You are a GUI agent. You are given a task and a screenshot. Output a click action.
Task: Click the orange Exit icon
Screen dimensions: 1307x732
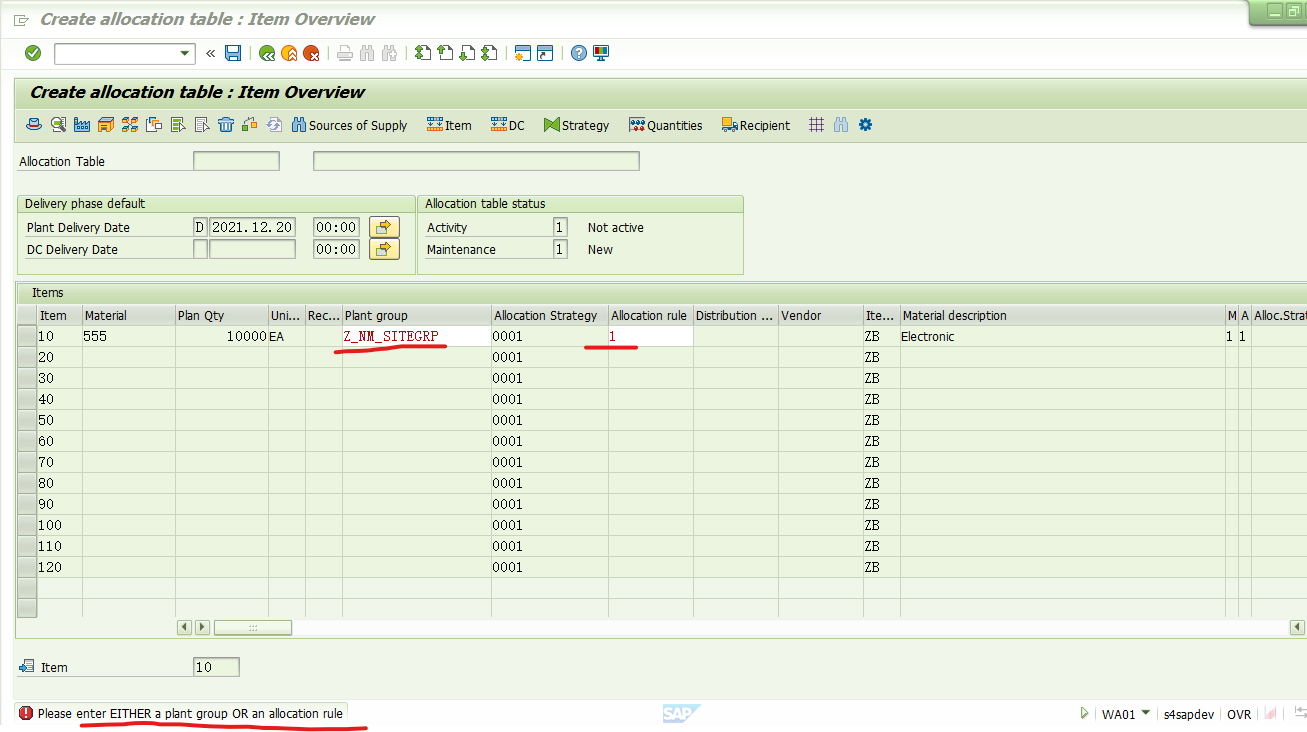289,53
